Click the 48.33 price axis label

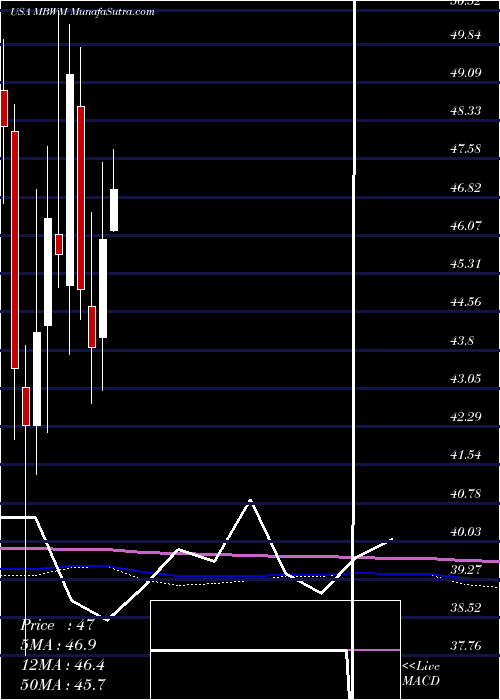click(x=466, y=110)
